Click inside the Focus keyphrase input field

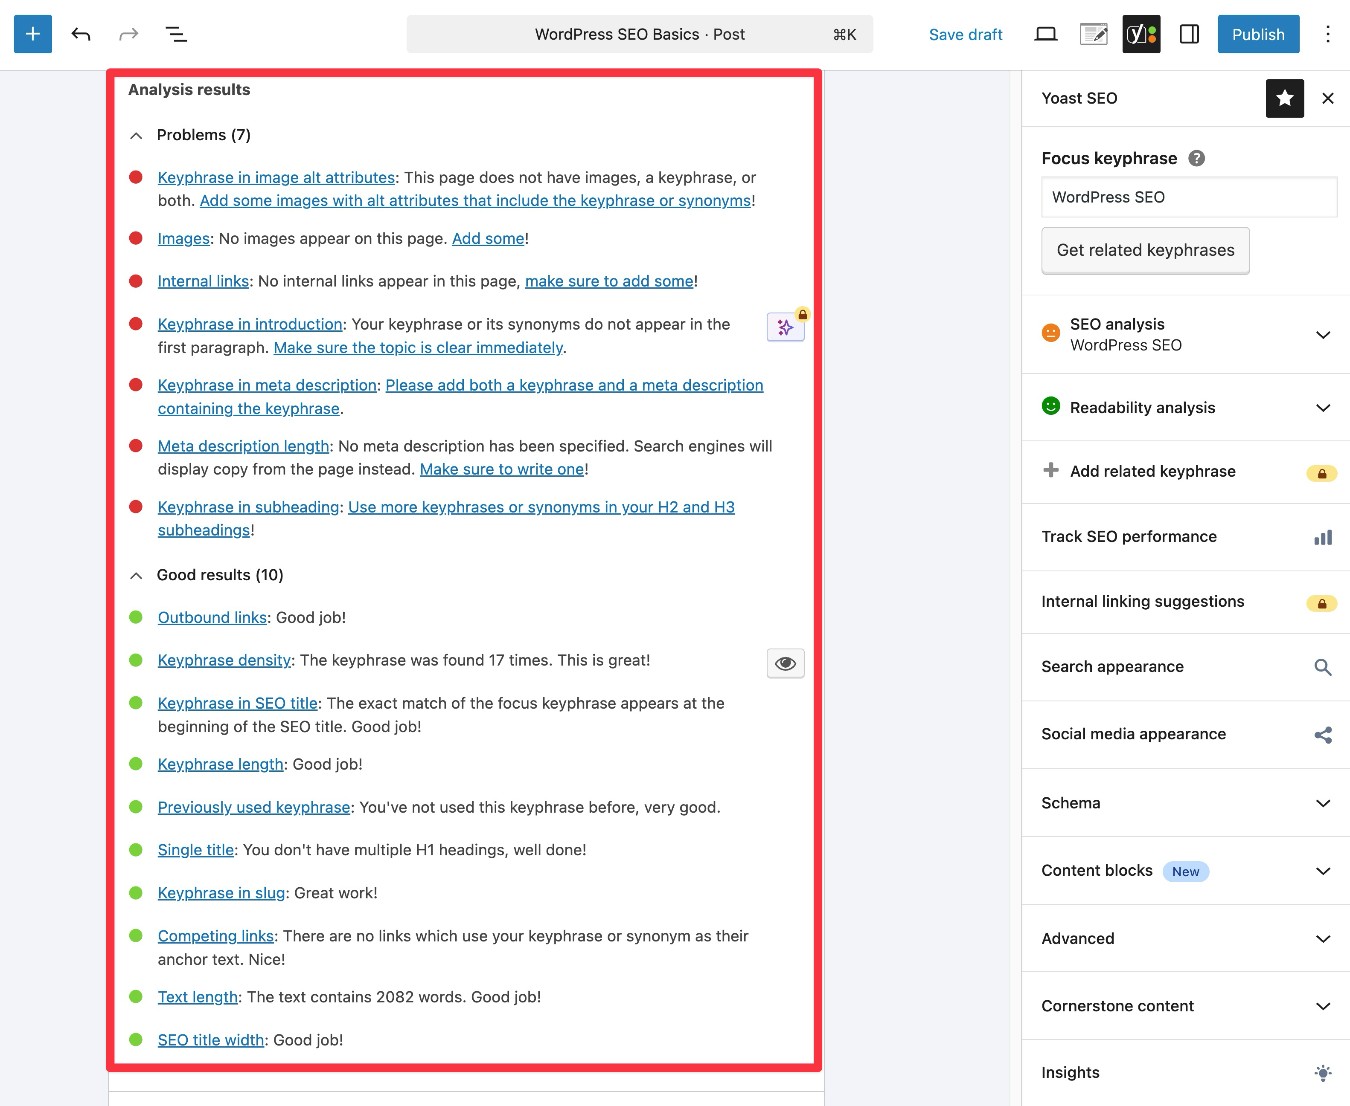tap(1188, 197)
